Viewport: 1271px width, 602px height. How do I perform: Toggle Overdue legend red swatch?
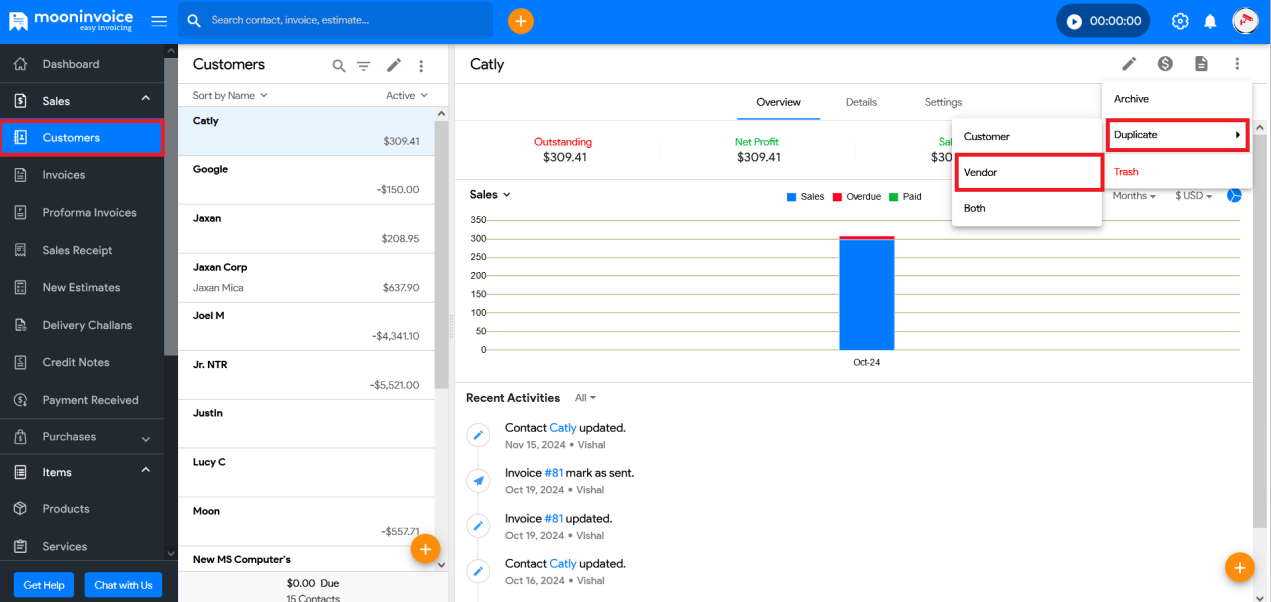pyautogui.click(x=837, y=197)
